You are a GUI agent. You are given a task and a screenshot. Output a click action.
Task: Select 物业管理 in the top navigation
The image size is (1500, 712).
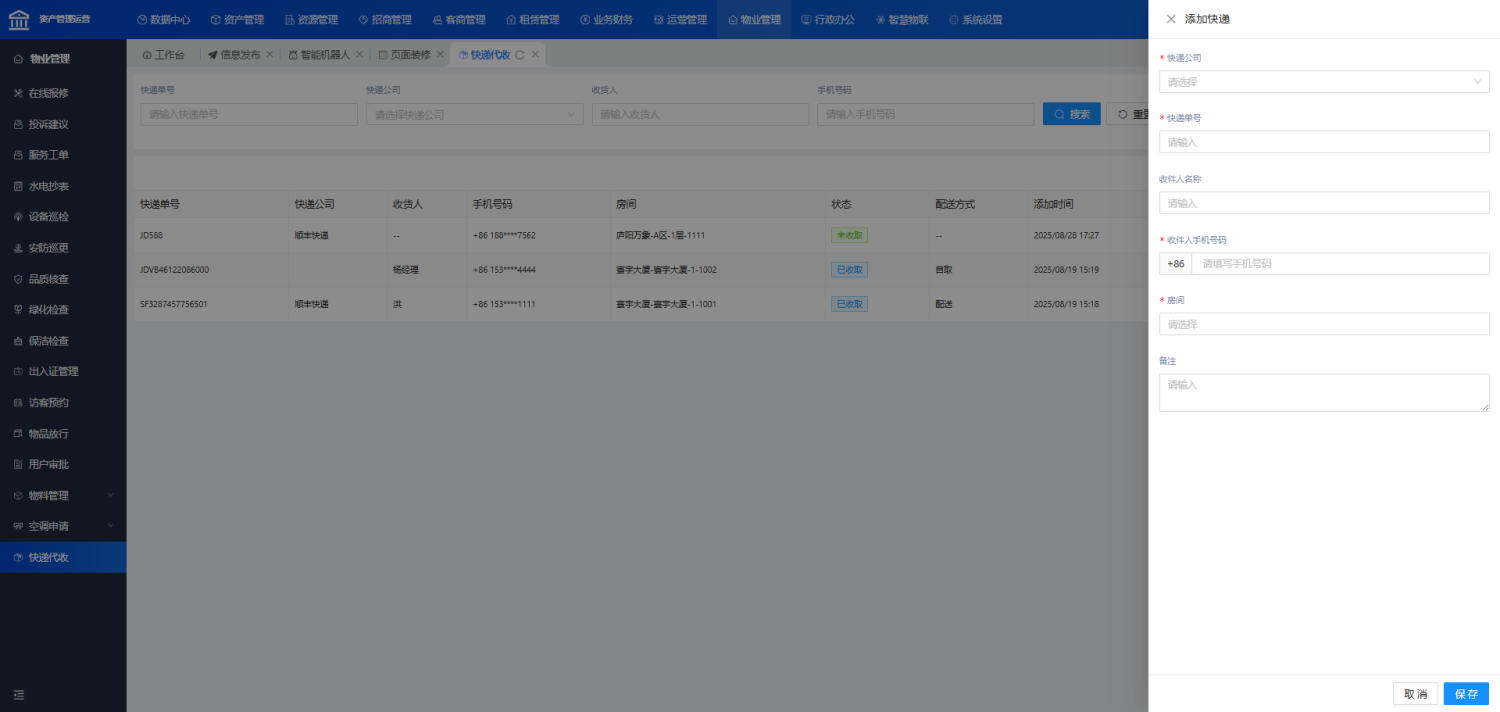755,19
